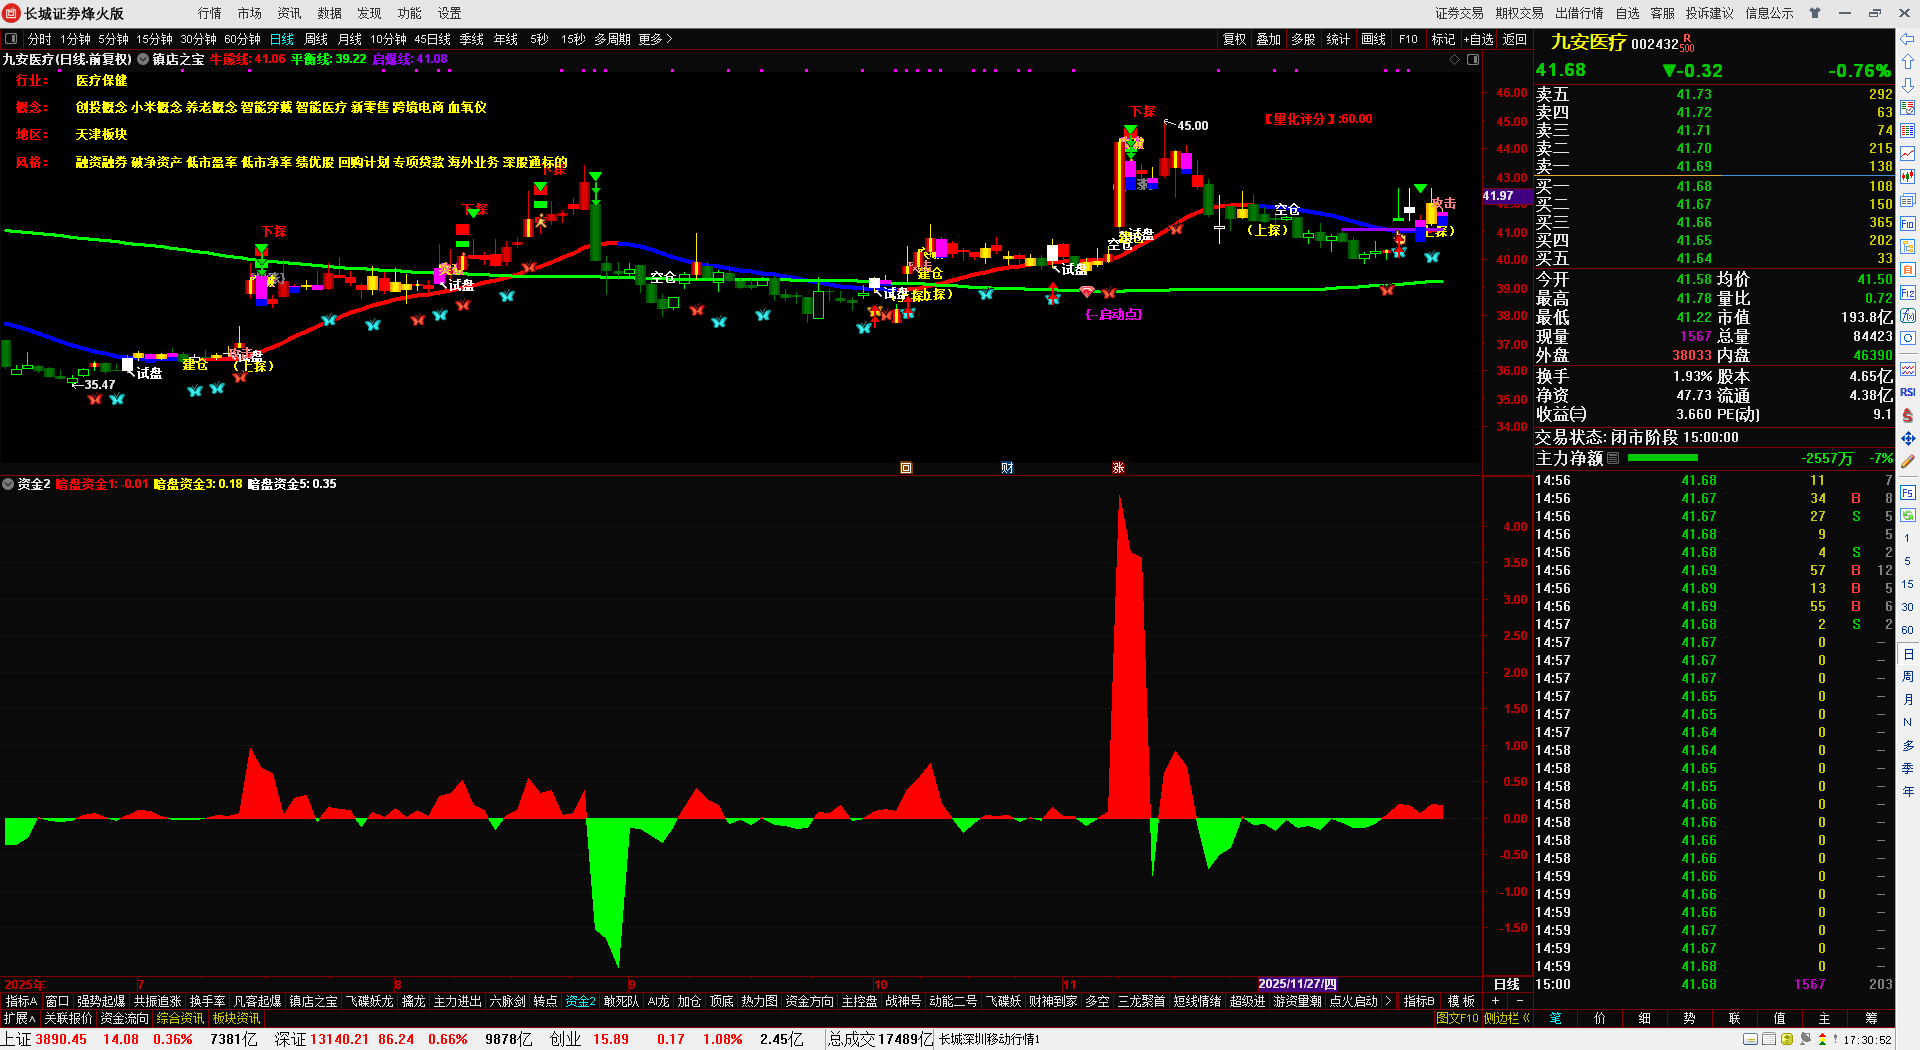Click the 财 marker below the main chart
This screenshot has width=1920, height=1050.
pyautogui.click(x=1007, y=468)
